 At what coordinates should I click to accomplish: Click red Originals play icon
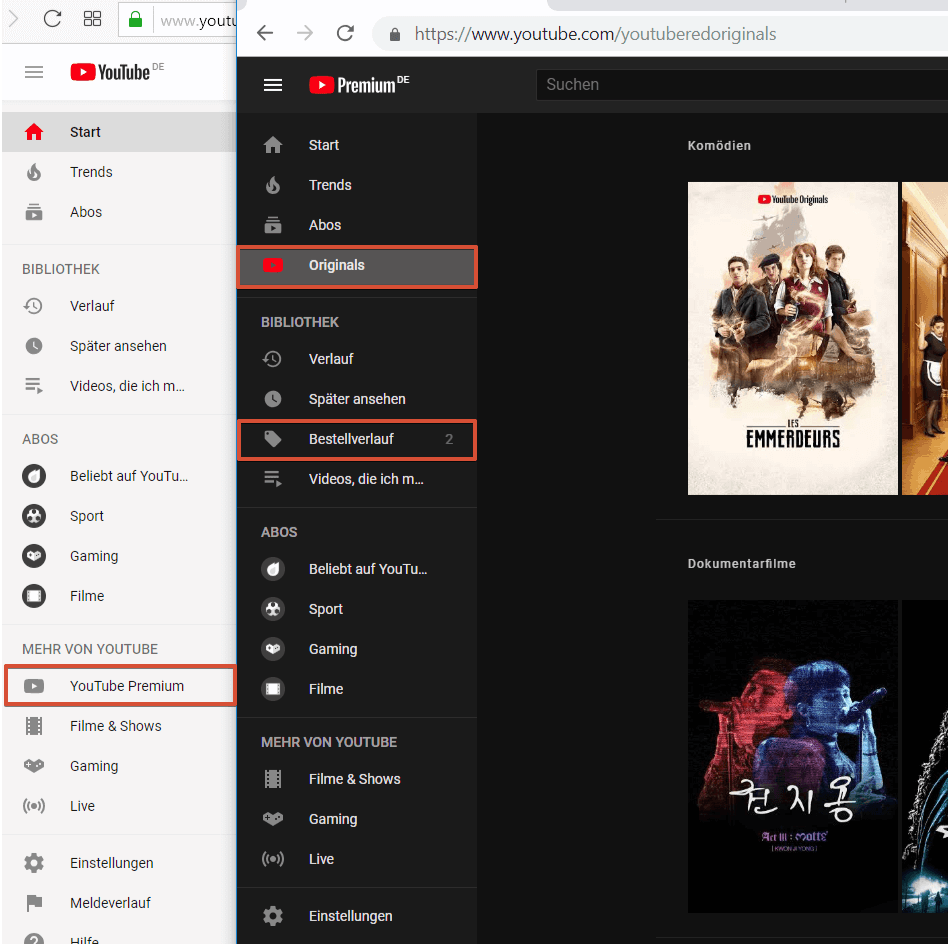[273, 265]
